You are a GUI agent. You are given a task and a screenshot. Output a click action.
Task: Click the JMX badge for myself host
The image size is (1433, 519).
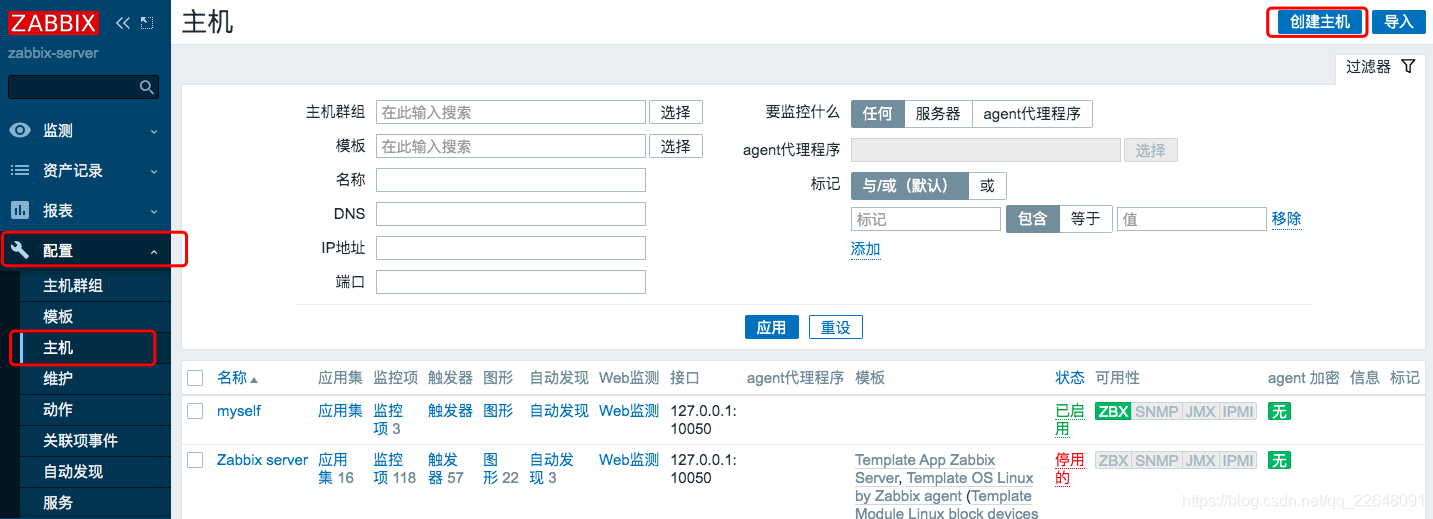[x=1200, y=411]
